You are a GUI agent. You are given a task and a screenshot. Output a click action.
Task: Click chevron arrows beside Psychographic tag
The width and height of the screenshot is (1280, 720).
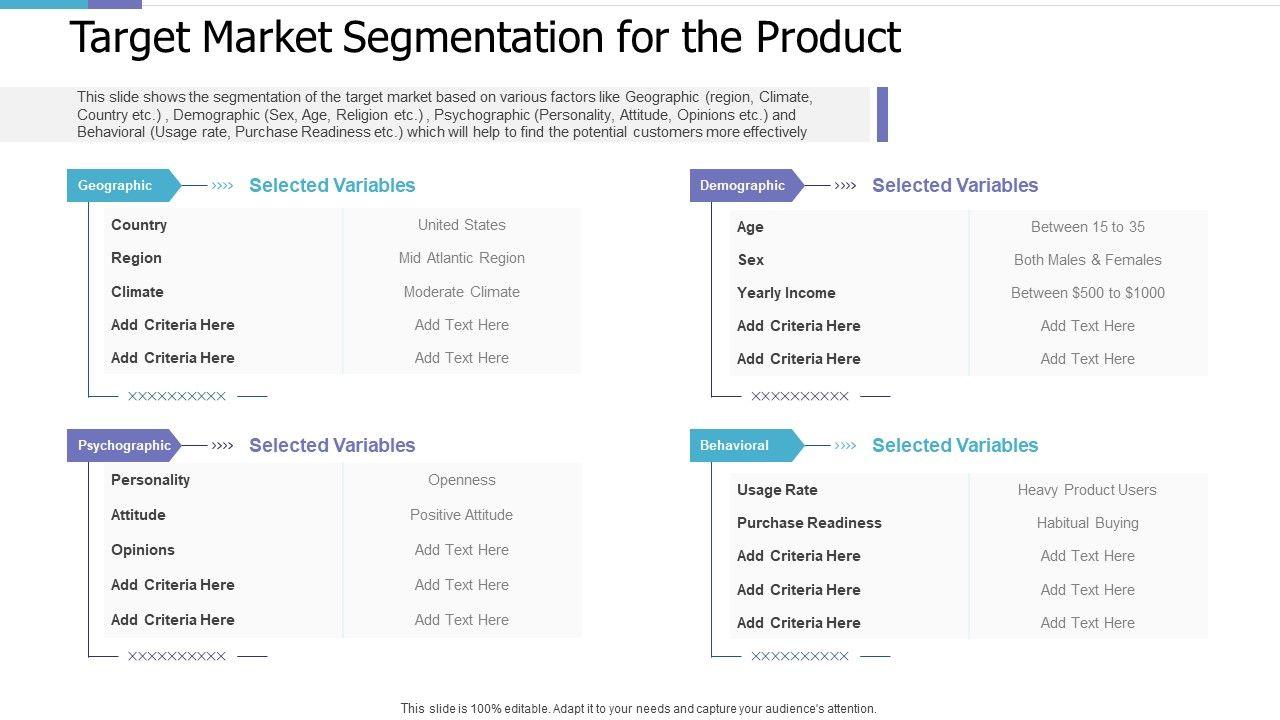[x=223, y=446]
